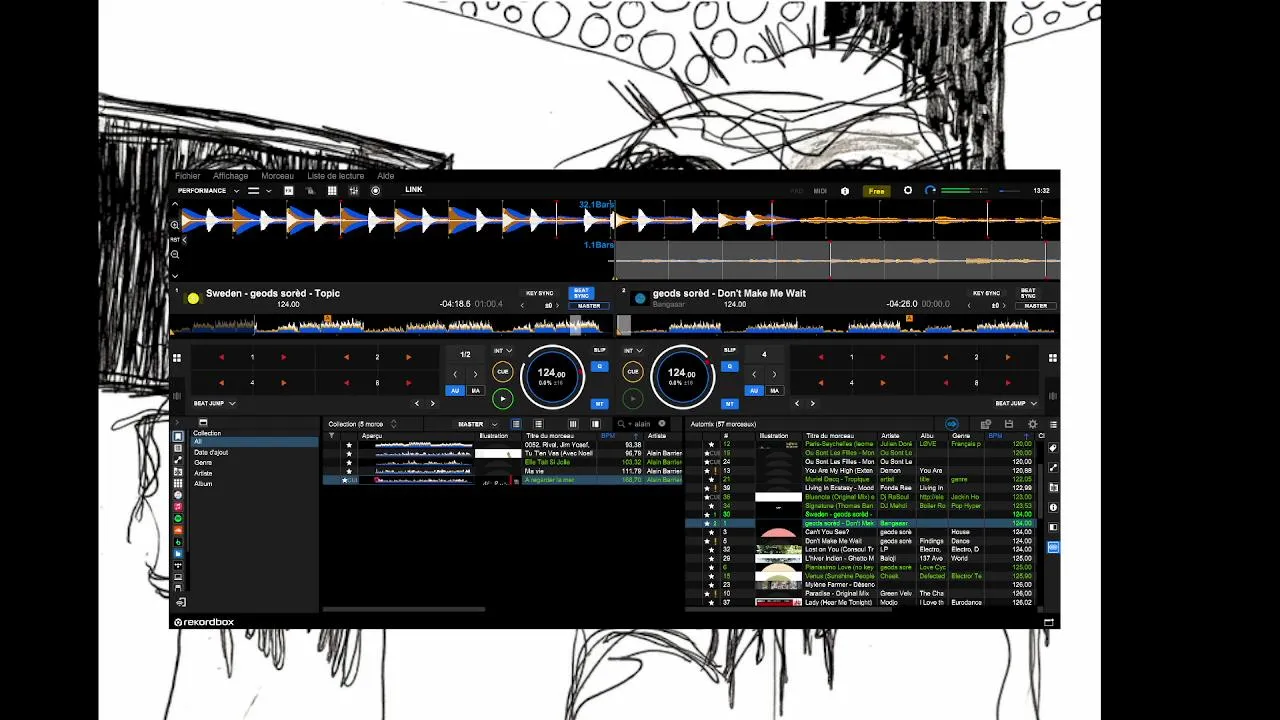
Task: Expand the Collection tree picker arrows
Action: pos(394,424)
